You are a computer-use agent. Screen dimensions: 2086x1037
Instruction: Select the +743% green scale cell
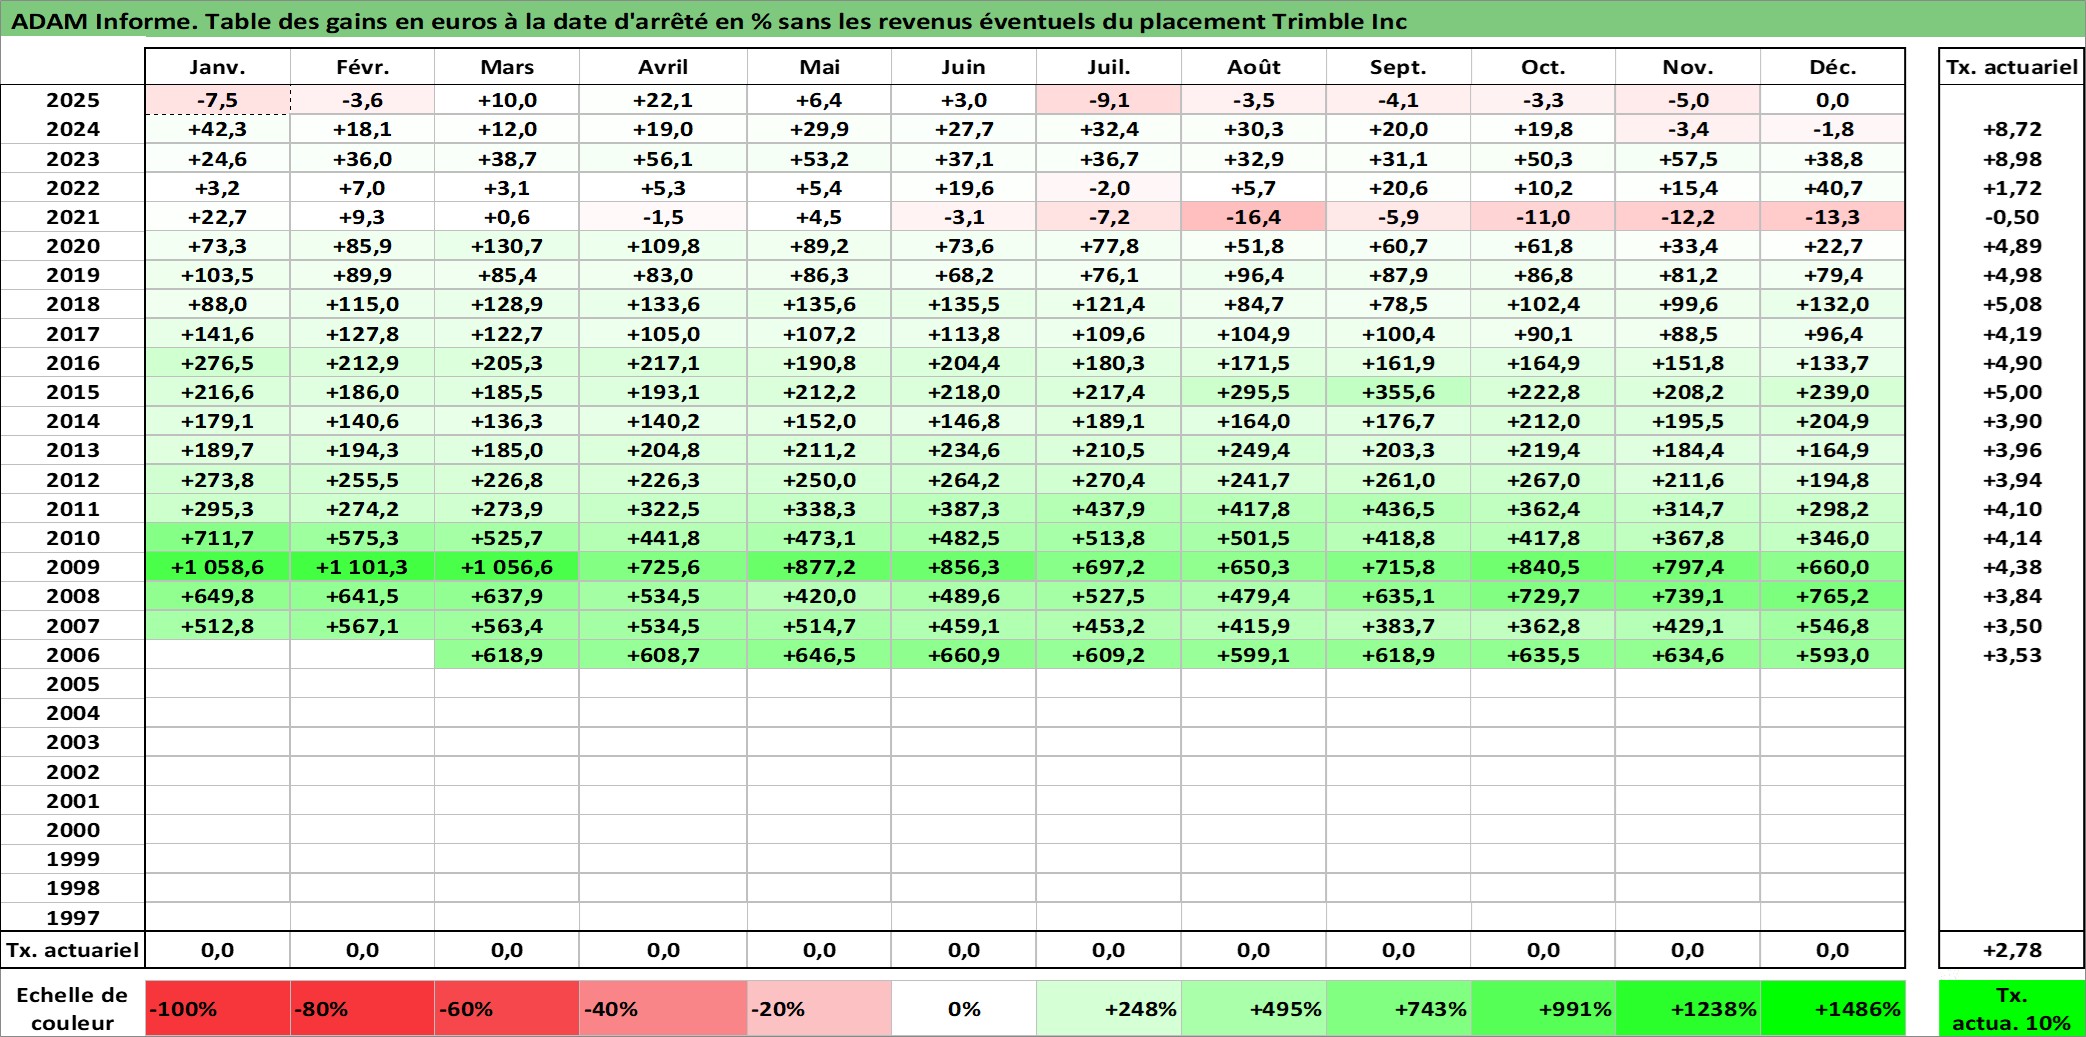1398,1008
